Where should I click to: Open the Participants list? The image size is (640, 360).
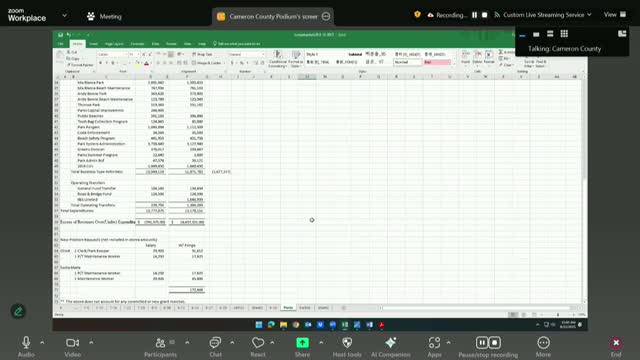160,347
